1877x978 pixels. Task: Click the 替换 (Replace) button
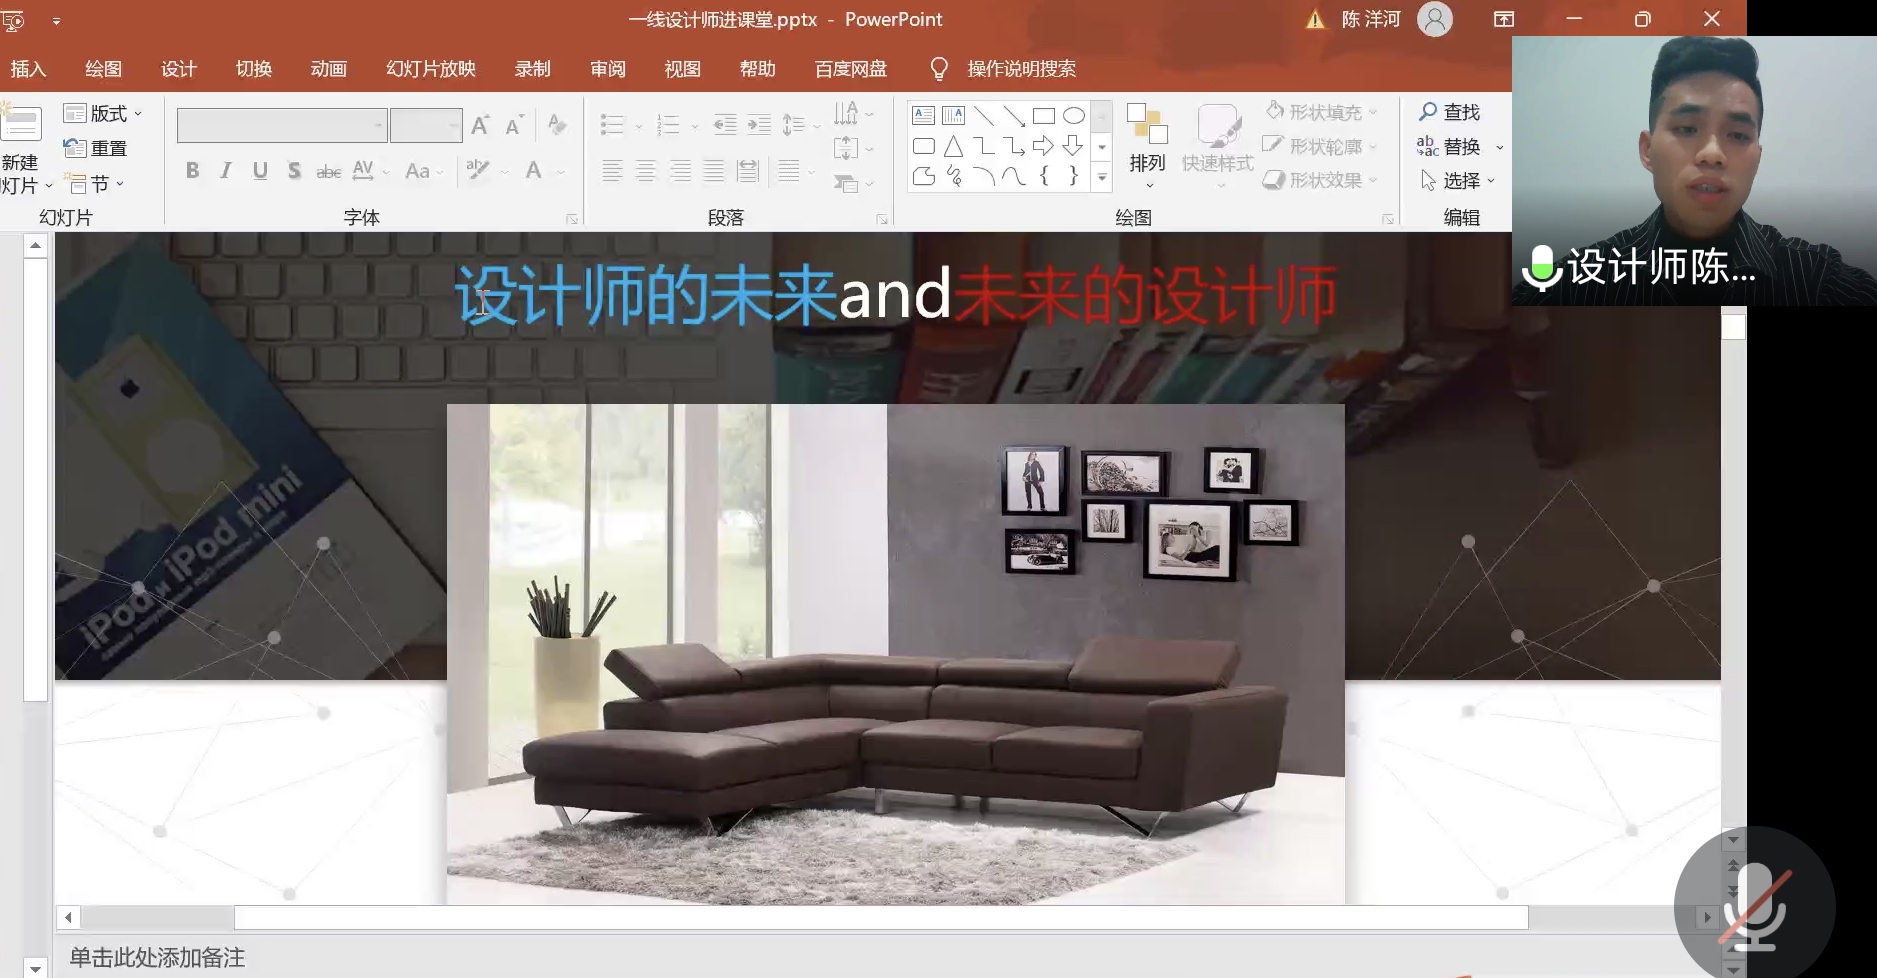pos(1449,147)
